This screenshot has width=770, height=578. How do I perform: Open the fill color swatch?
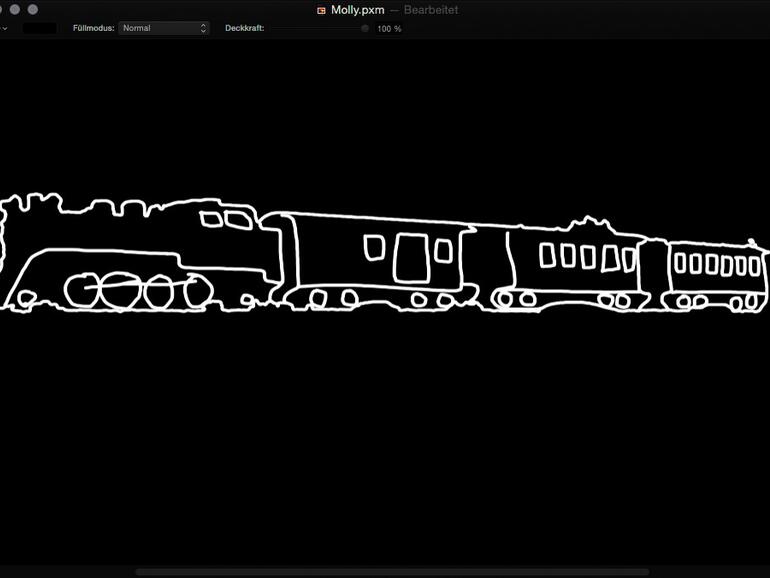(x=40, y=28)
